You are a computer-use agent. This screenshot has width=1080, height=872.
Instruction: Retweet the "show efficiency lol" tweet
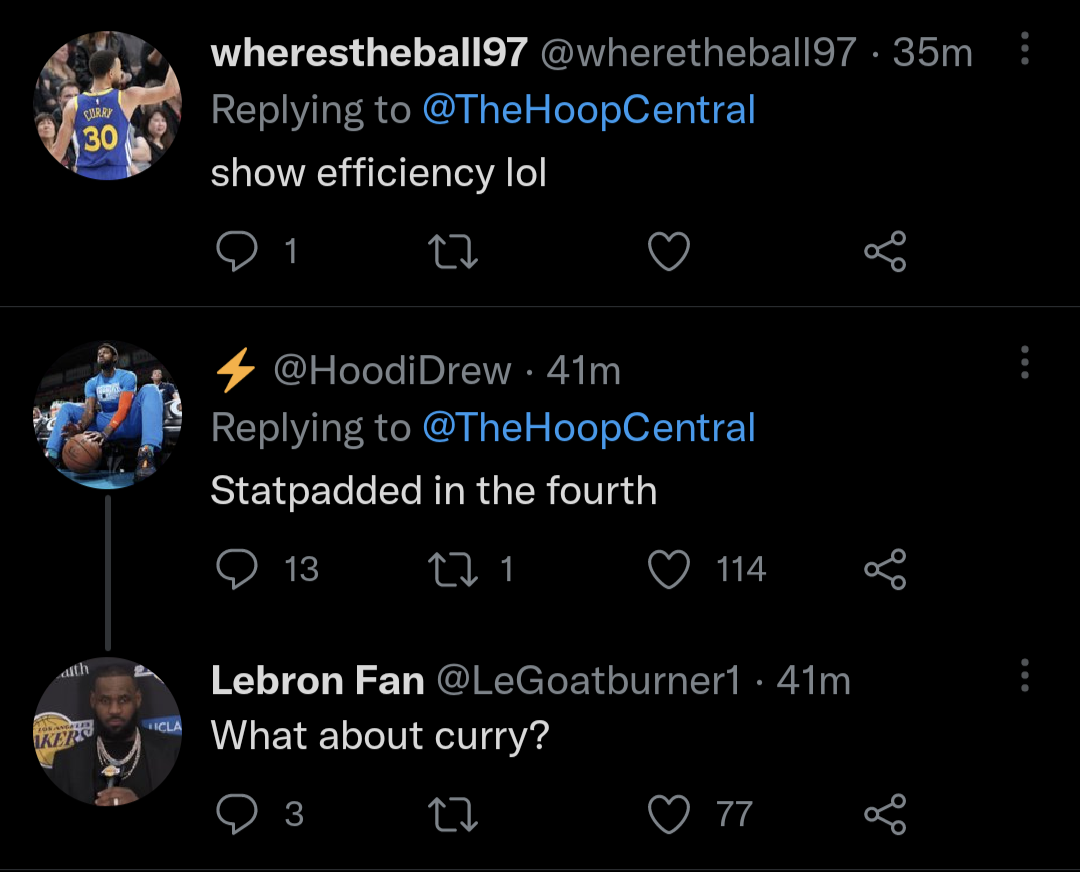click(452, 251)
